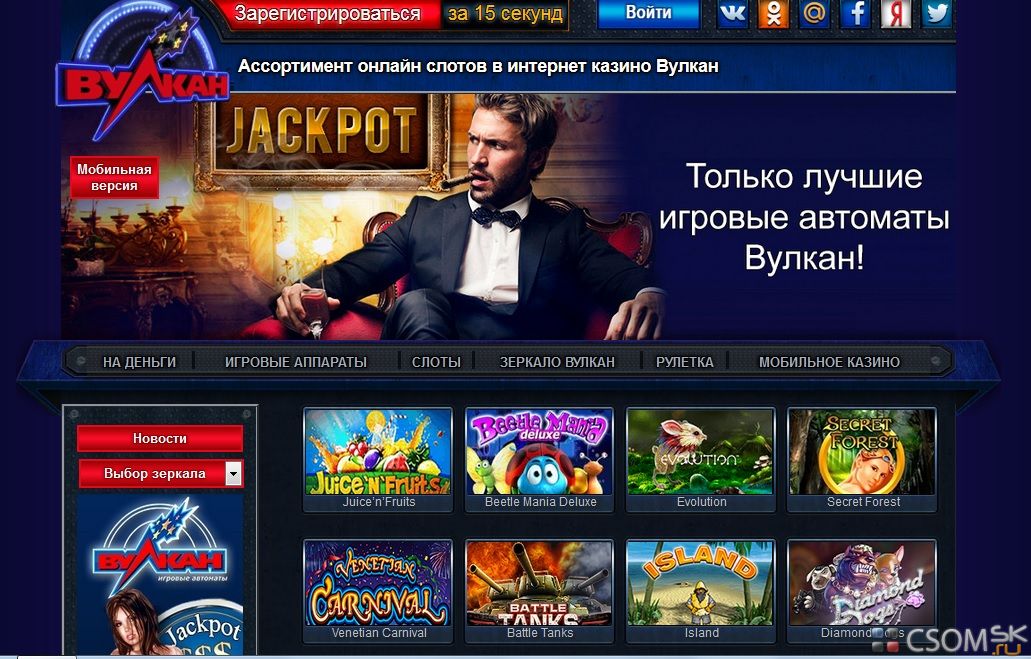The width and height of the screenshot is (1031, 659).
Task: Select the Battle Tanks slot thumbnail
Action: pos(540,590)
